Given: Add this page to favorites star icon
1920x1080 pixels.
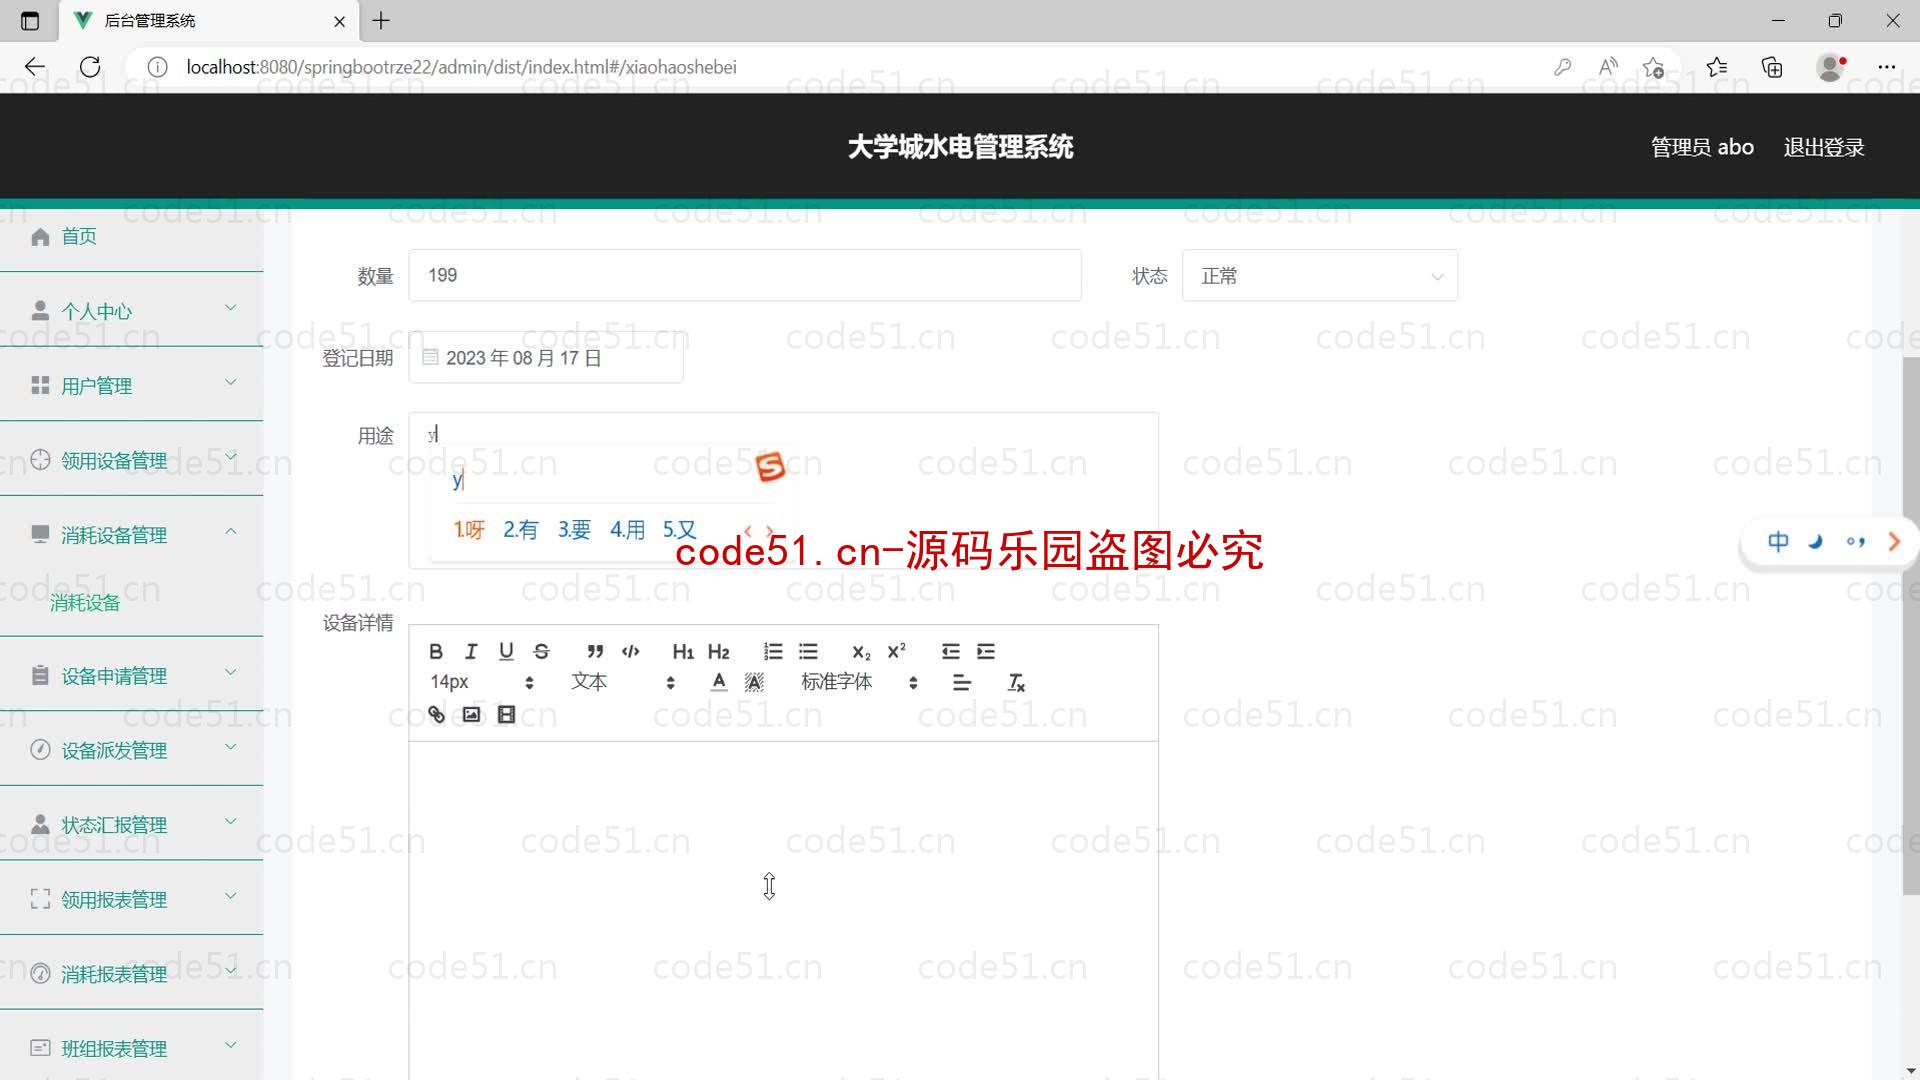Looking at the screenshot, I should [1653, 67].
